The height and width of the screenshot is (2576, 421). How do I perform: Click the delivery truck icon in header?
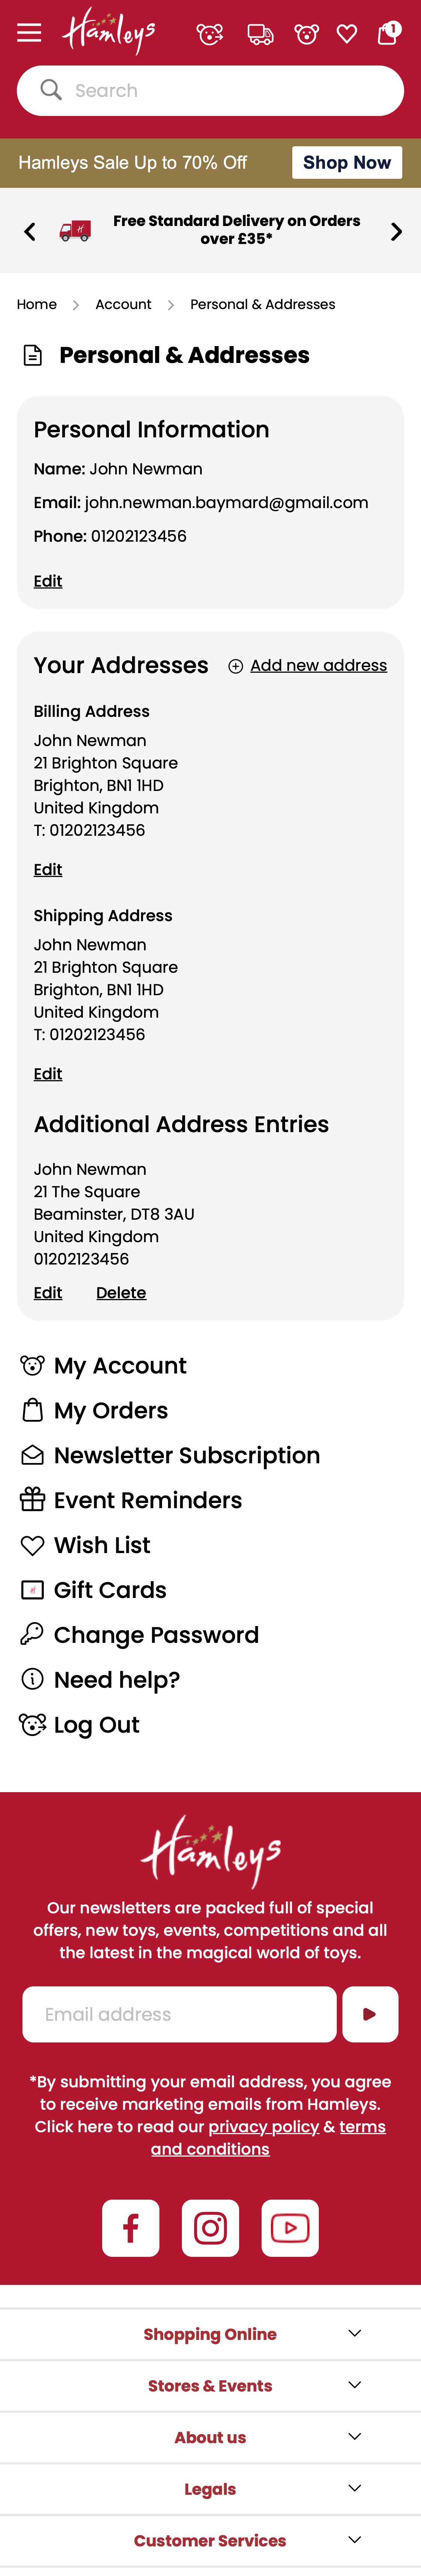click(260, 35)
